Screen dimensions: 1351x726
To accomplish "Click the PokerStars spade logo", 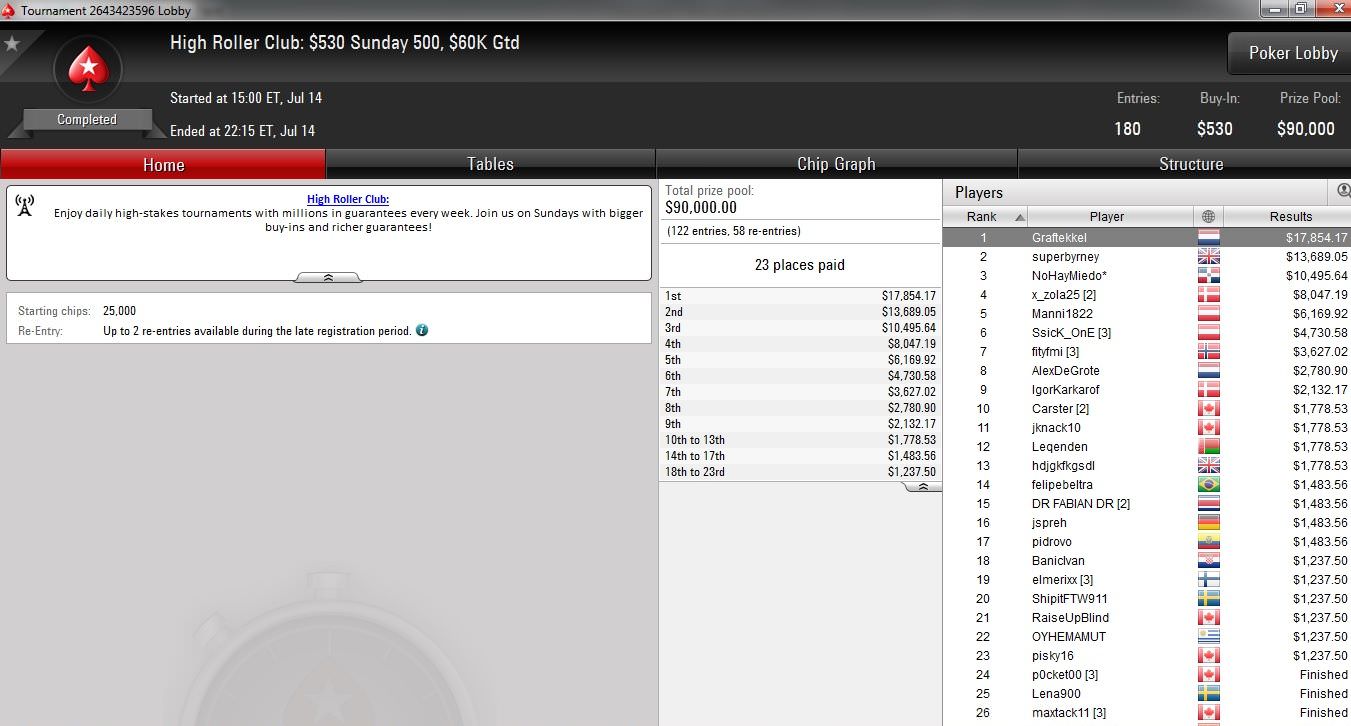I will (87, 70).
